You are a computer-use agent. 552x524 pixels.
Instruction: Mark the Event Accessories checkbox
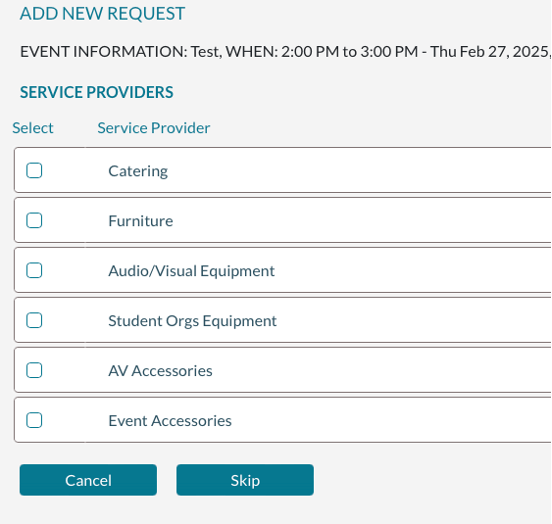point(34,420)
